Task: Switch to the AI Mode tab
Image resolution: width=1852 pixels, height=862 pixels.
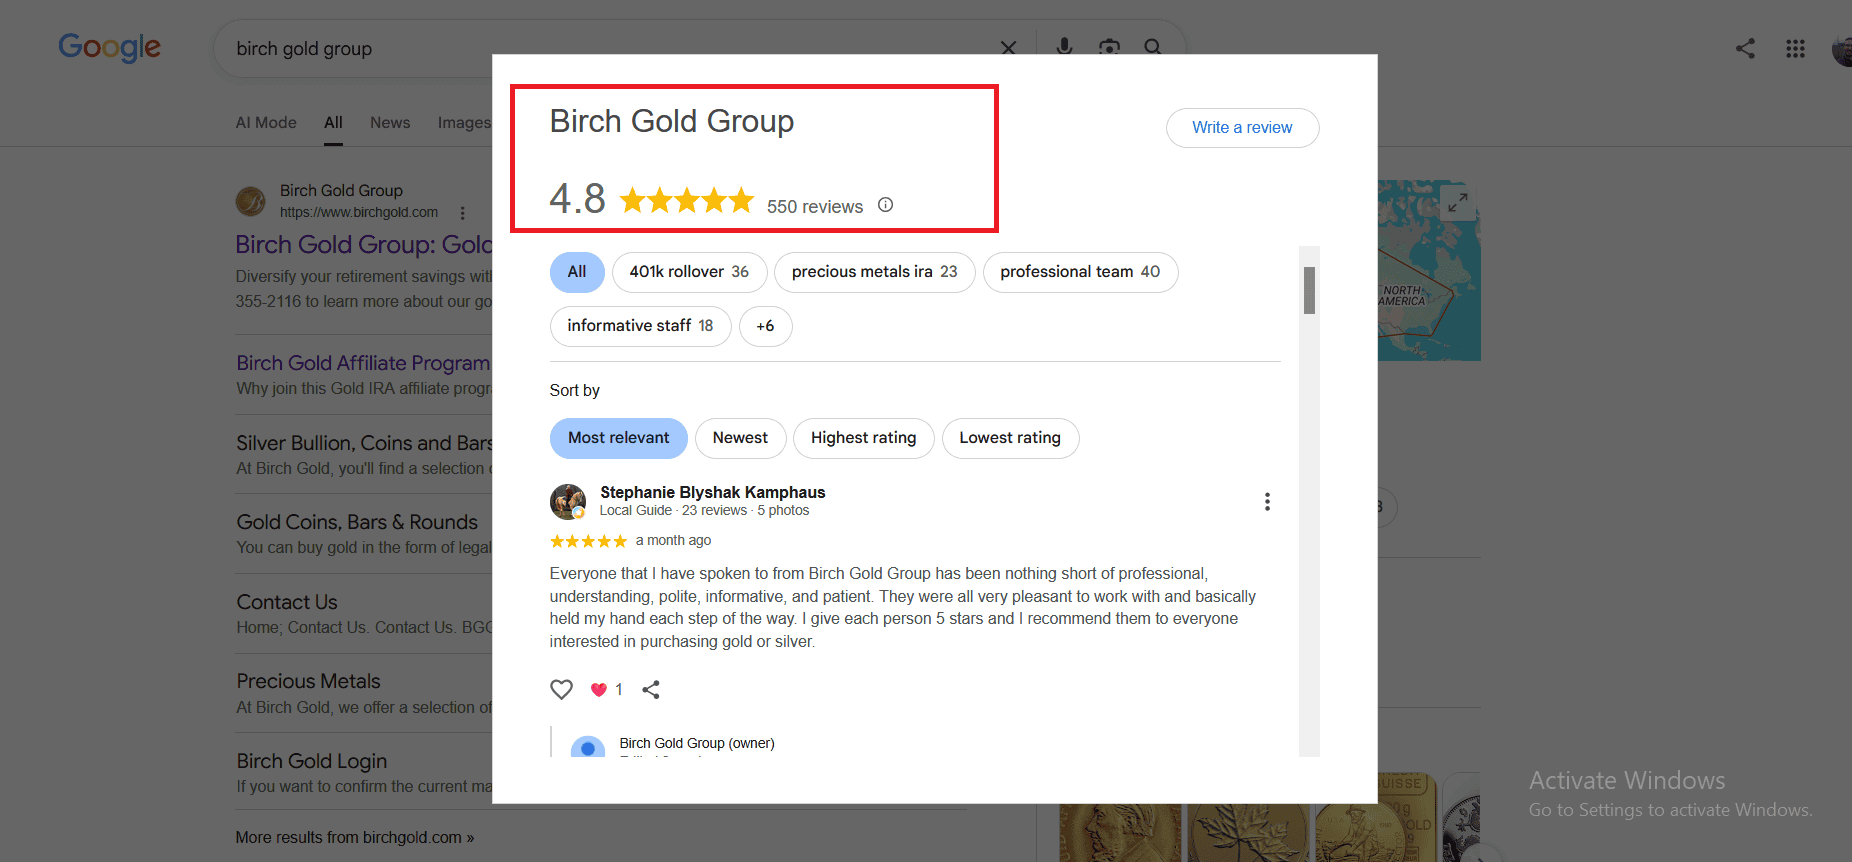Action: pos(266,122)
